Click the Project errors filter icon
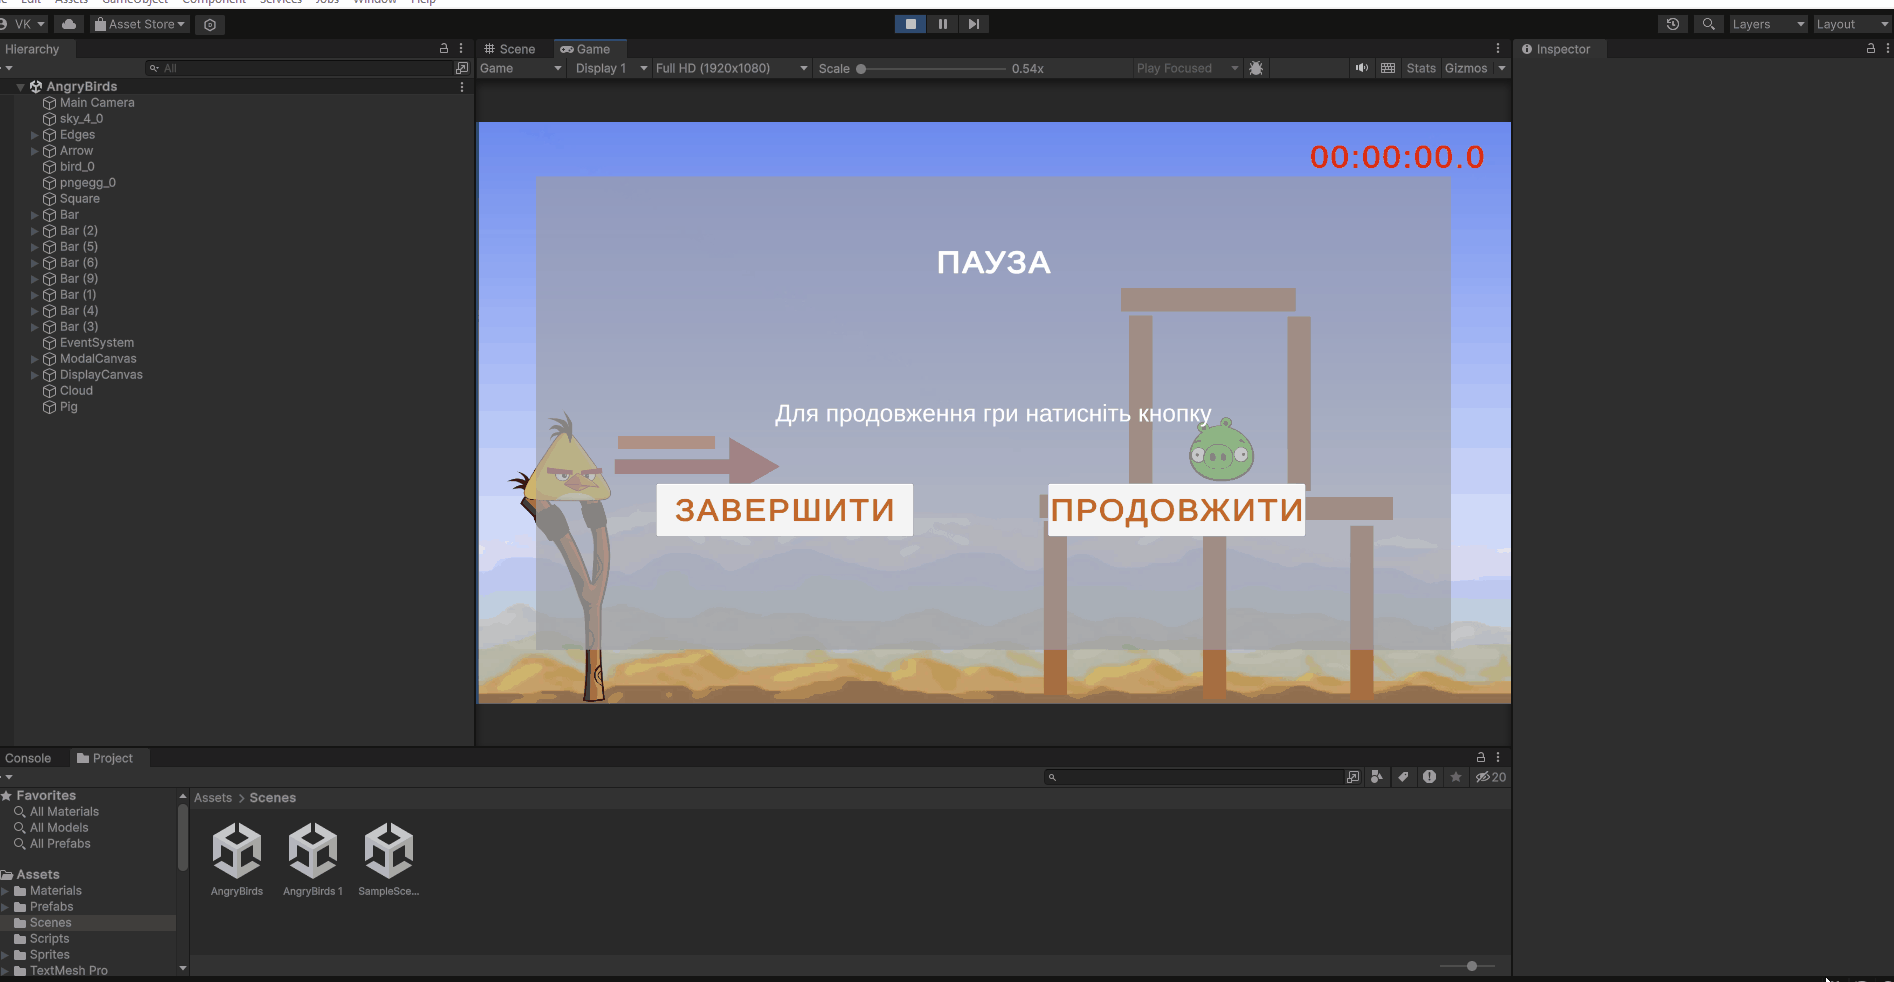 (1430, 777)
